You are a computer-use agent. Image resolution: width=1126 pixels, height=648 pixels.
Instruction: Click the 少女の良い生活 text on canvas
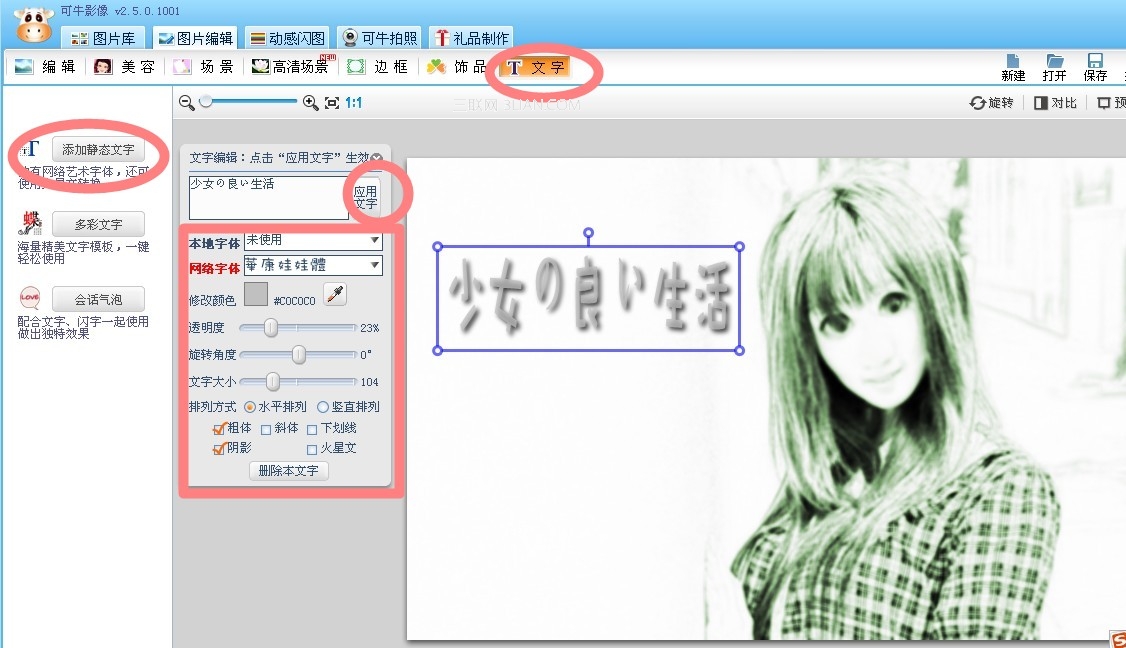pos(590,296)
